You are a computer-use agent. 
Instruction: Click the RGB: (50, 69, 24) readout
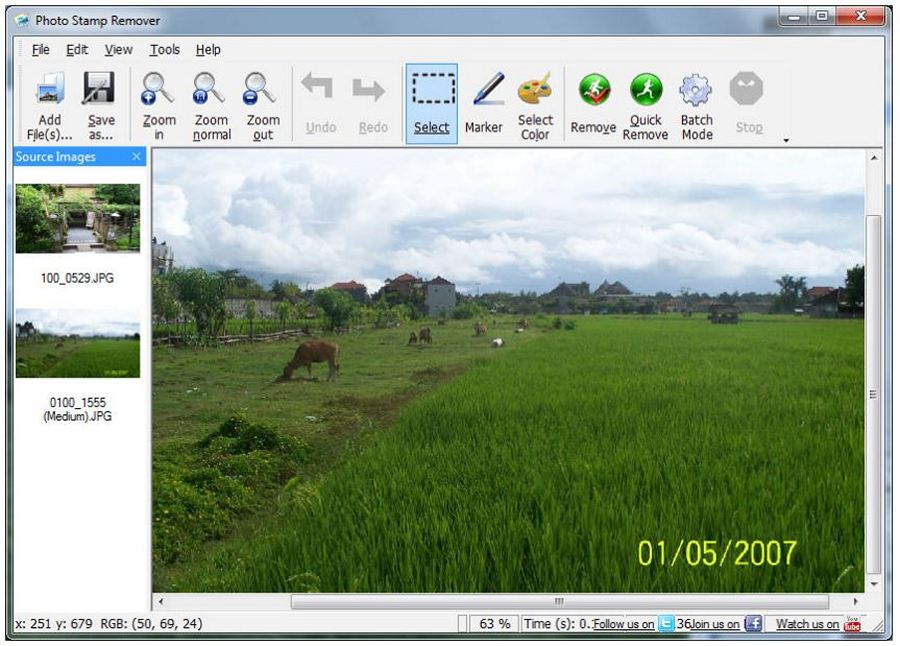(152, 624)
